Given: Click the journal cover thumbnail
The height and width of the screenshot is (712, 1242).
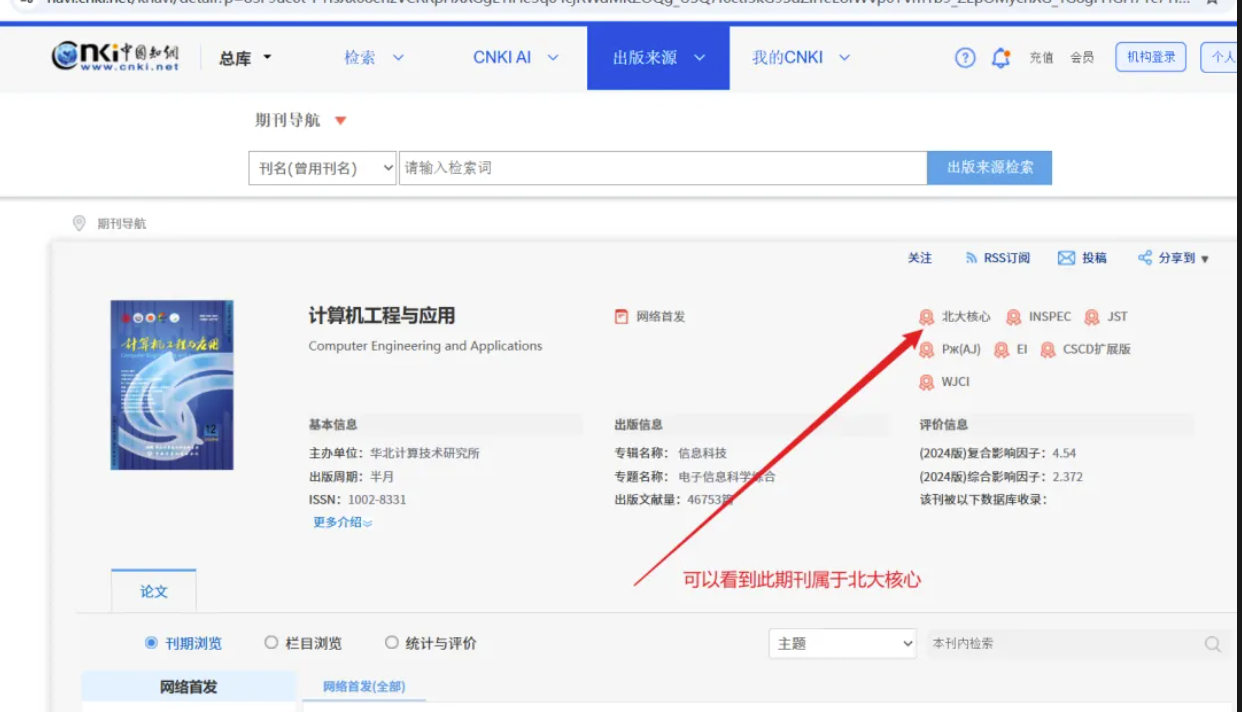Looking at the screenshot, I should [172, 385].
